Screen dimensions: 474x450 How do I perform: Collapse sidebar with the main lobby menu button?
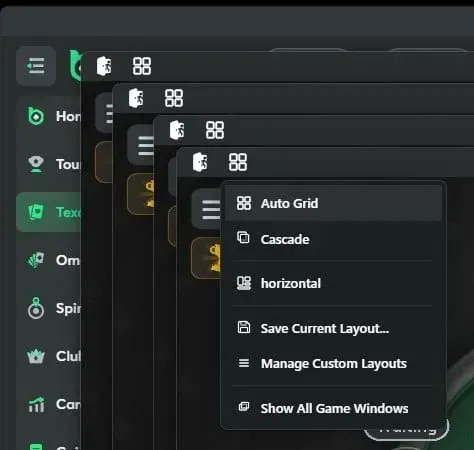(x=36, y=66)
